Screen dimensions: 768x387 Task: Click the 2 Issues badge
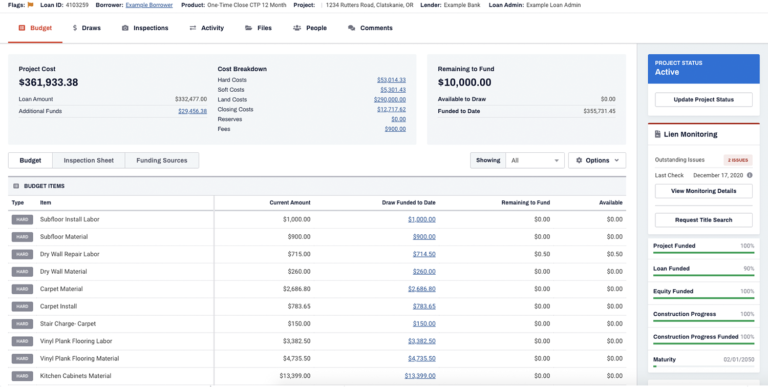click(x=738, y=160)
